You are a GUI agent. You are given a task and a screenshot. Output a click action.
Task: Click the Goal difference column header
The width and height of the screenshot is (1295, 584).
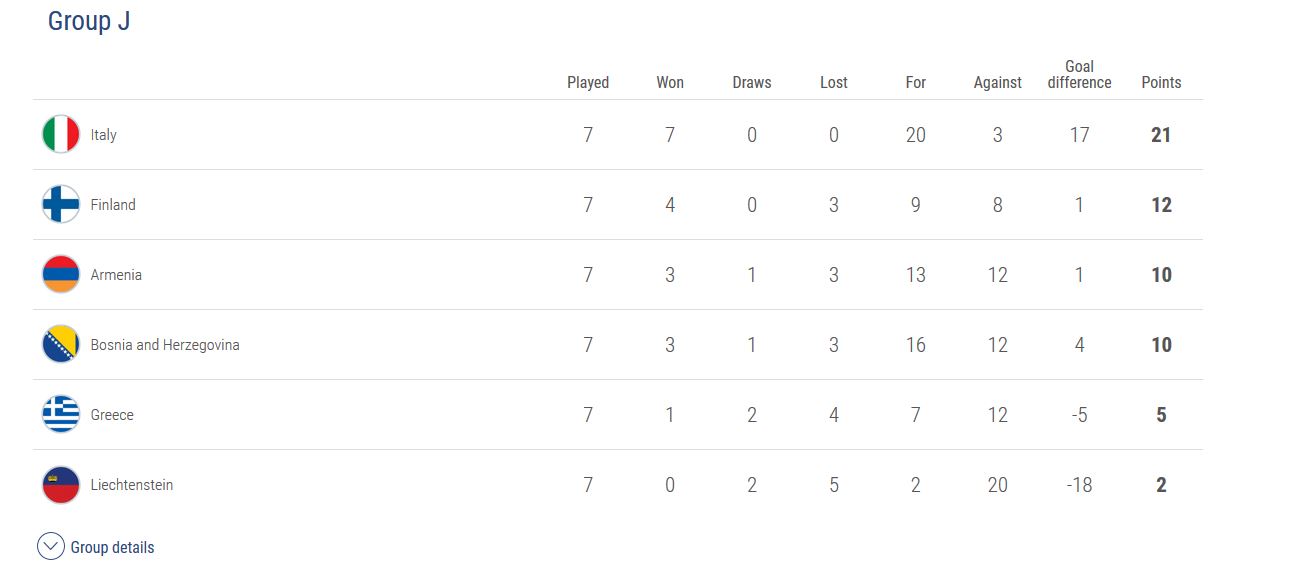(x=1079, y=75)
